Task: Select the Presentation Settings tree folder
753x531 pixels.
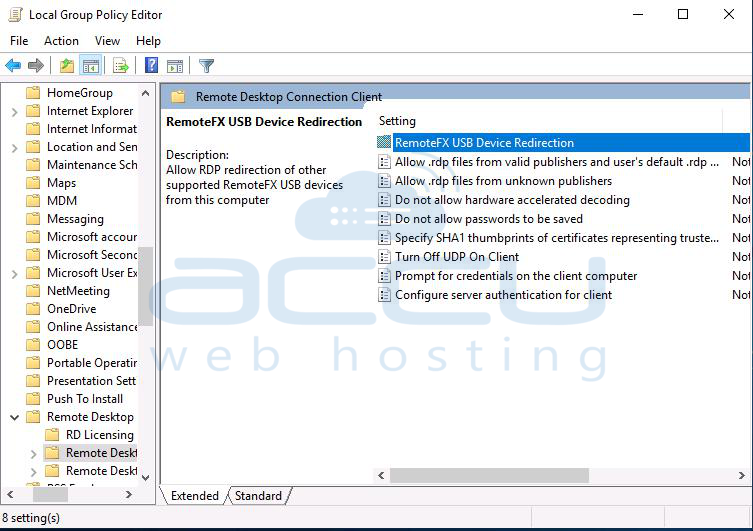Action: click(x=92, y=381)
